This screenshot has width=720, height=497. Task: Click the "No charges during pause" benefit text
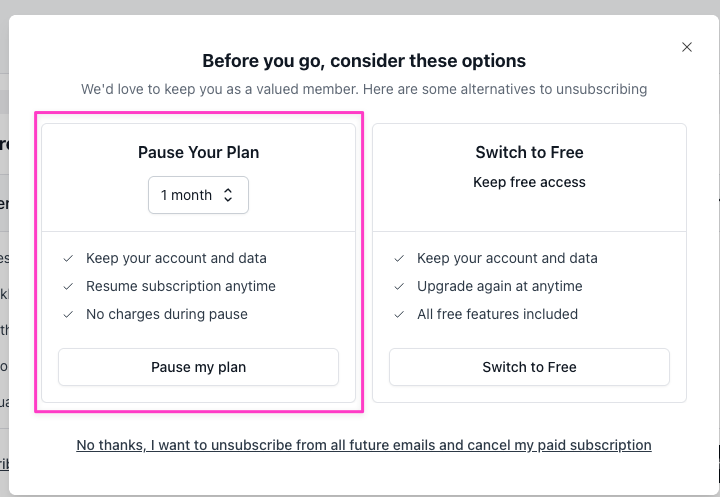click(x=167, y=314)
